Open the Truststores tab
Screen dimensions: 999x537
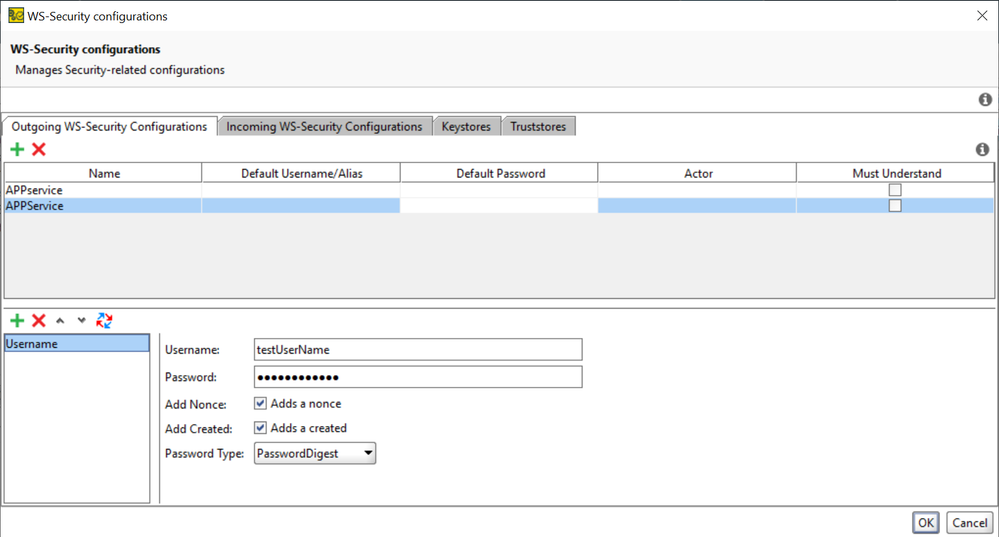click(538, 127)
